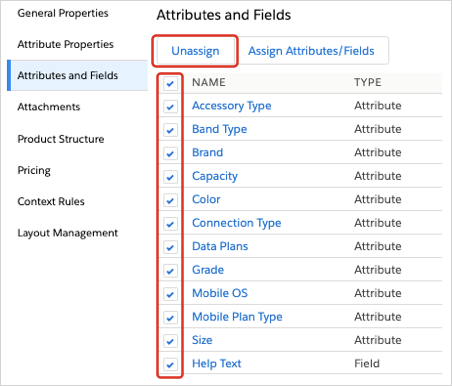452x386 pixels.
Task: Toggle the Brand row checkbox
Action: click(x=170, y=154)
